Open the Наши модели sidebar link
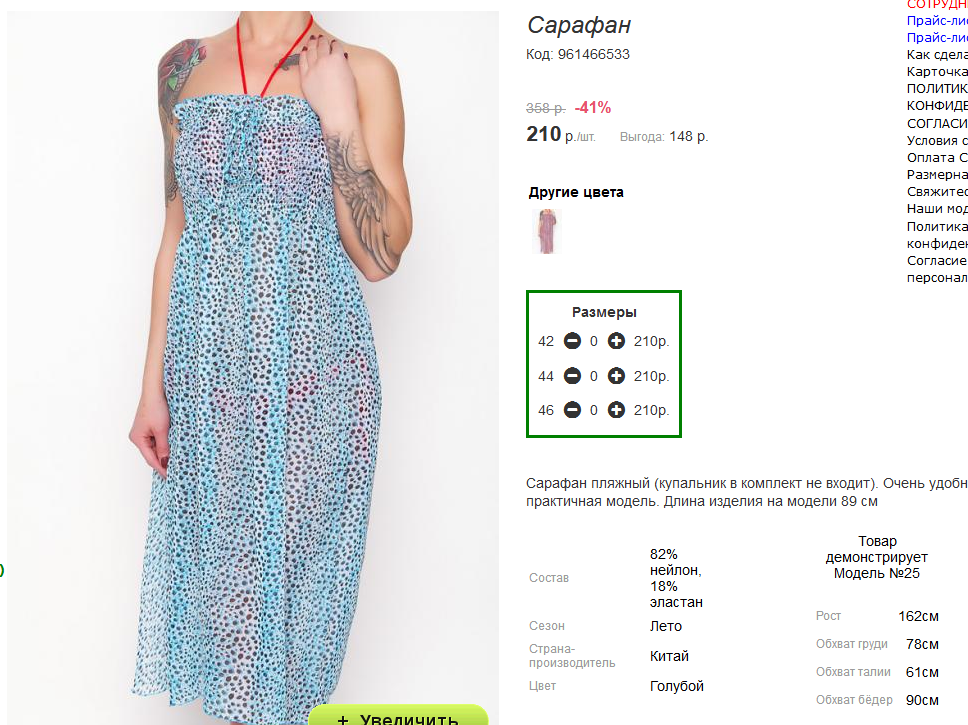The width and height of the screenshot is (968, 725). (x=937, y=209)
